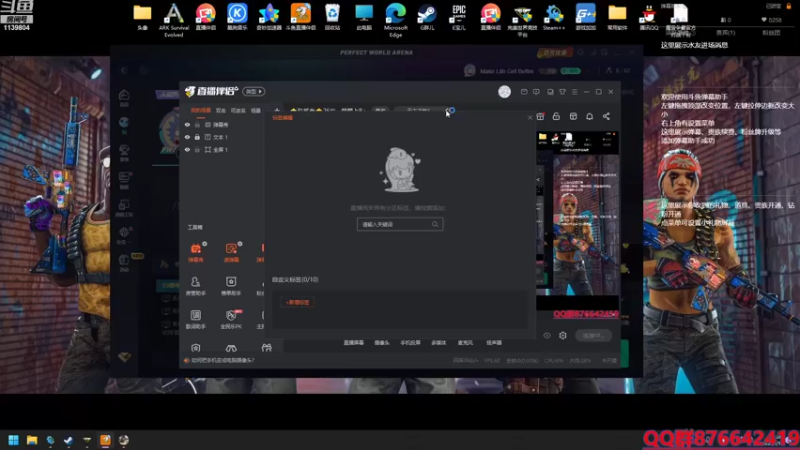Open the Microsoft Edge desktop shortcut
Viewport: 800px width, 450px height.
[x=395, y=19]
